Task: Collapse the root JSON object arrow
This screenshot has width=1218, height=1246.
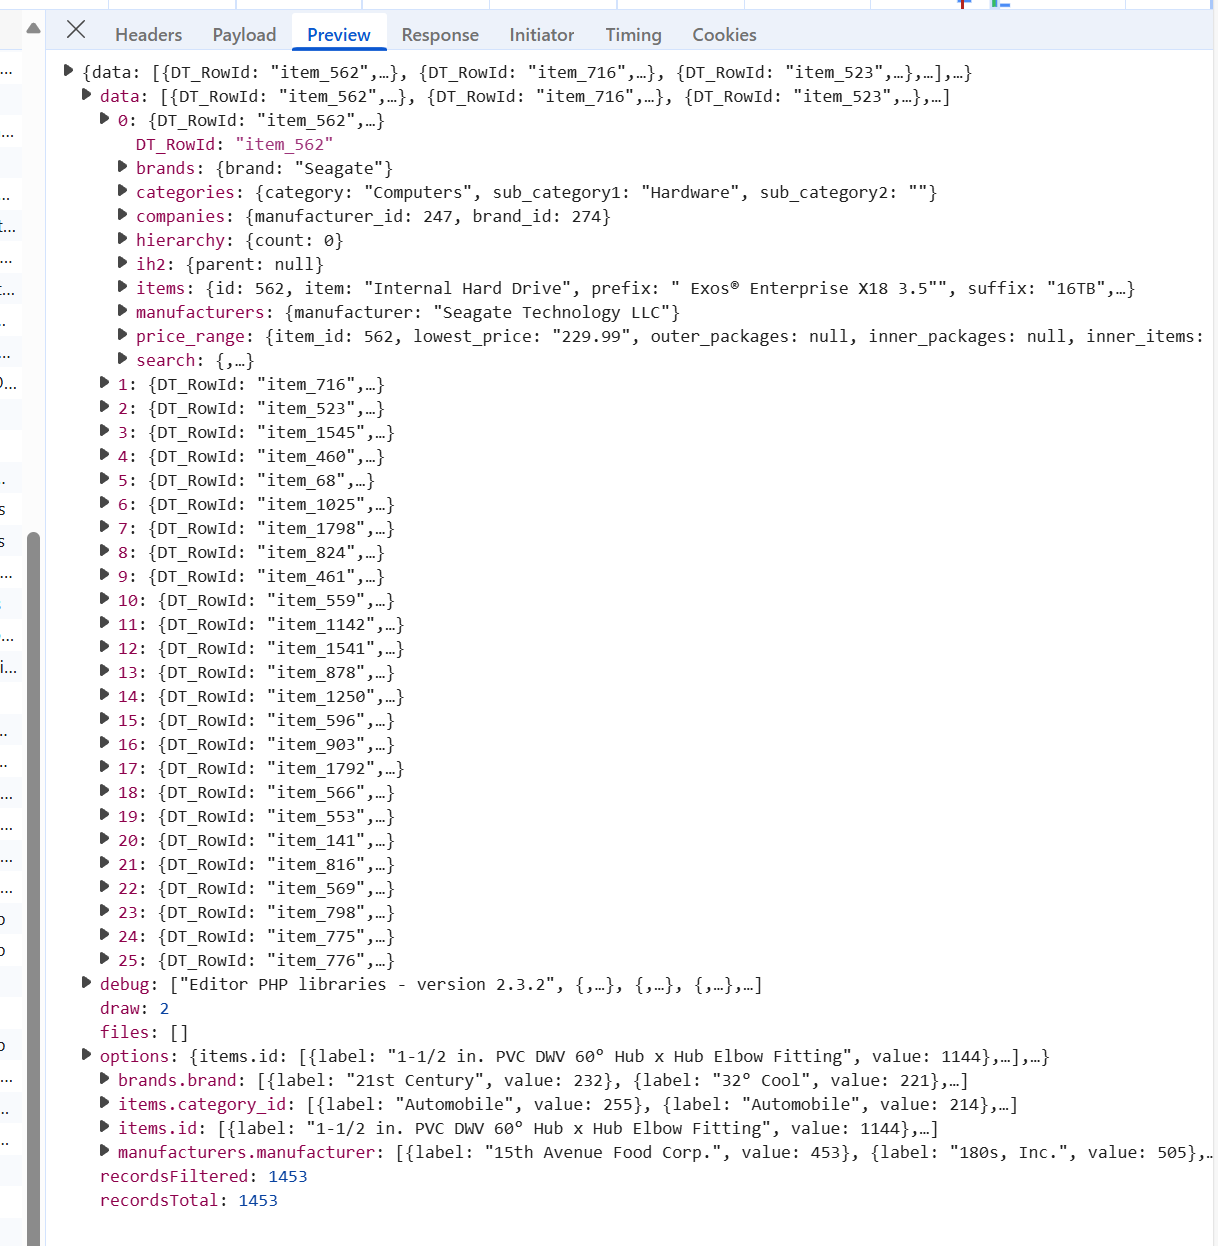Action: click(x=68, y=70)
